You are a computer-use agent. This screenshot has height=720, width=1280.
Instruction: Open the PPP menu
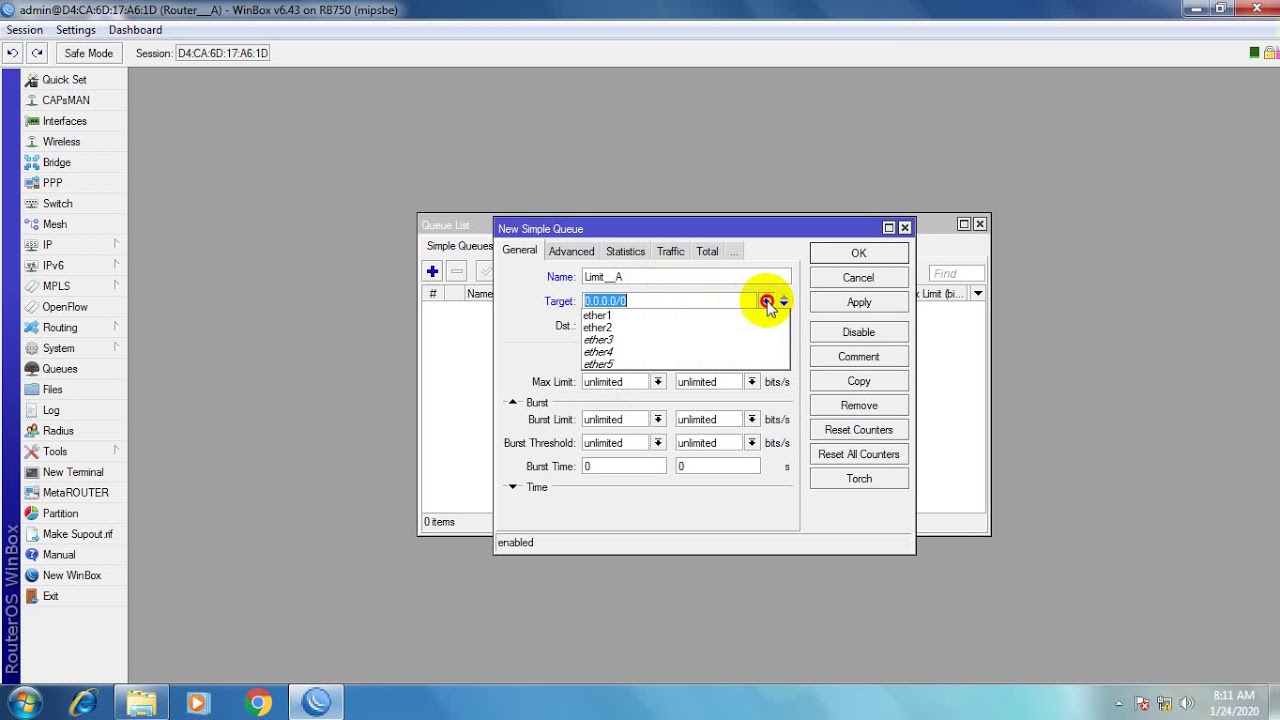[52, 183]
